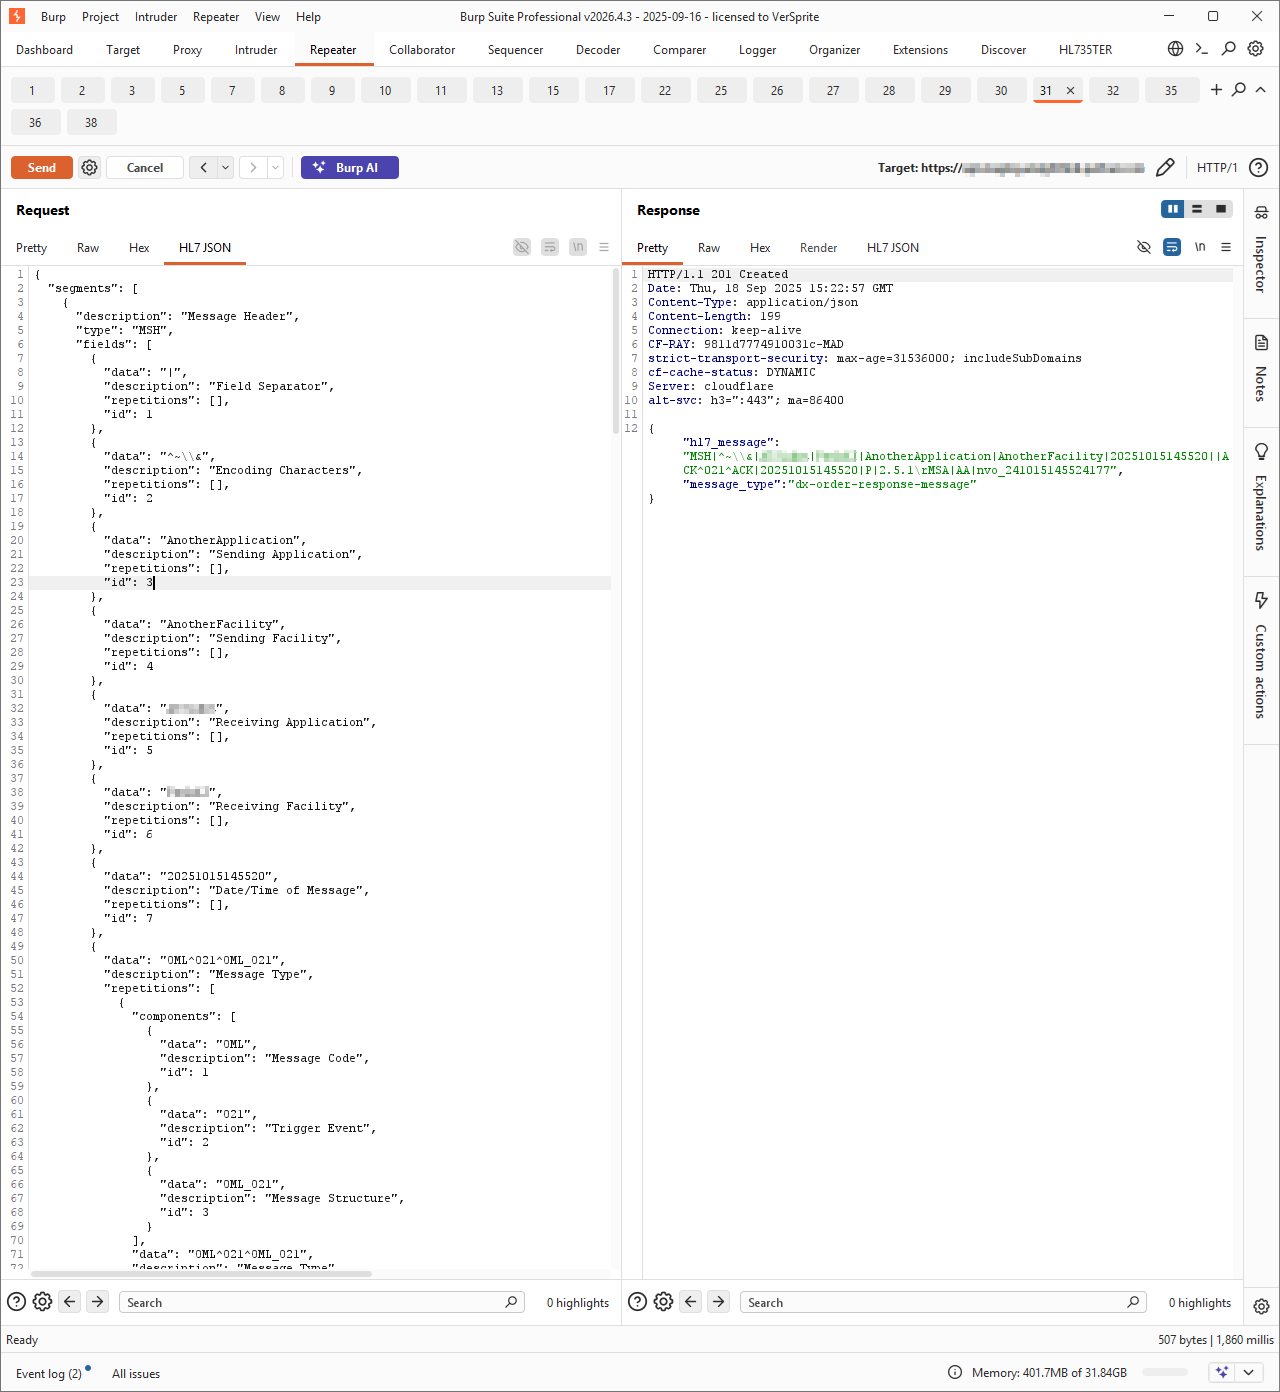Viewport: 1280px width, 1392px height.
Task: Toggle word wrap in response editor
Action: [x=1172, y=247]
